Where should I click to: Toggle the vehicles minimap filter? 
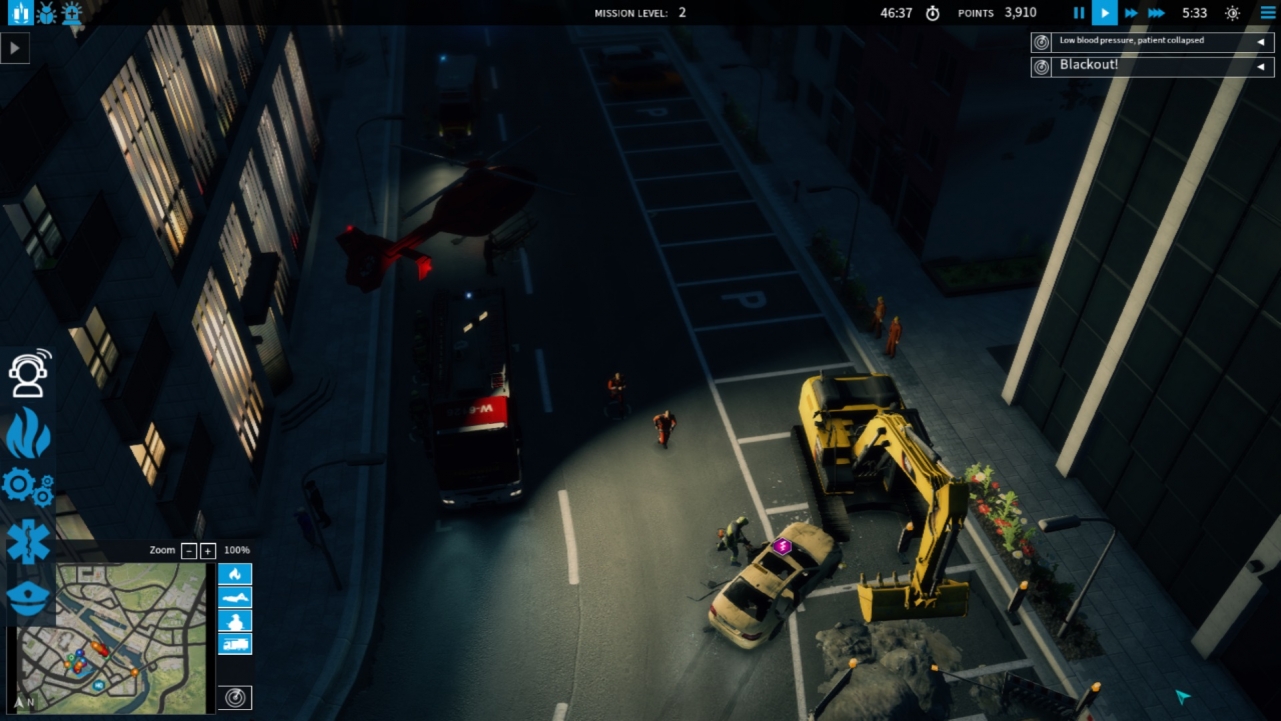235,644
